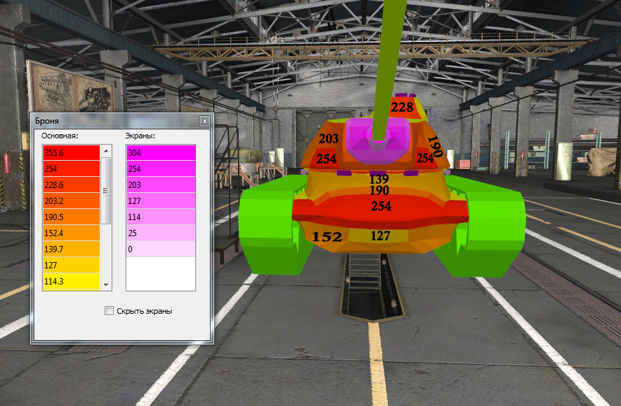Choose the 190.5 orange armor entry
Viewport: 621px width, 406px height.
coord(70,217)
